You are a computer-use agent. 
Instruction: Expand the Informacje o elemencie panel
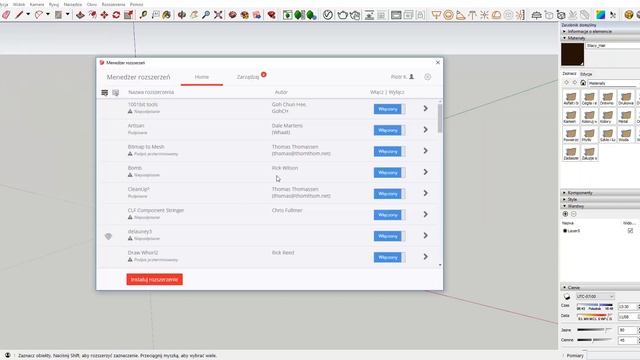tap(600, 31)
